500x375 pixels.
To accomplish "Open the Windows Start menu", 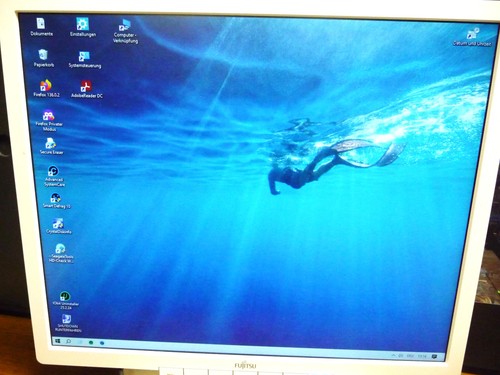I will click(x=57, y=341).
